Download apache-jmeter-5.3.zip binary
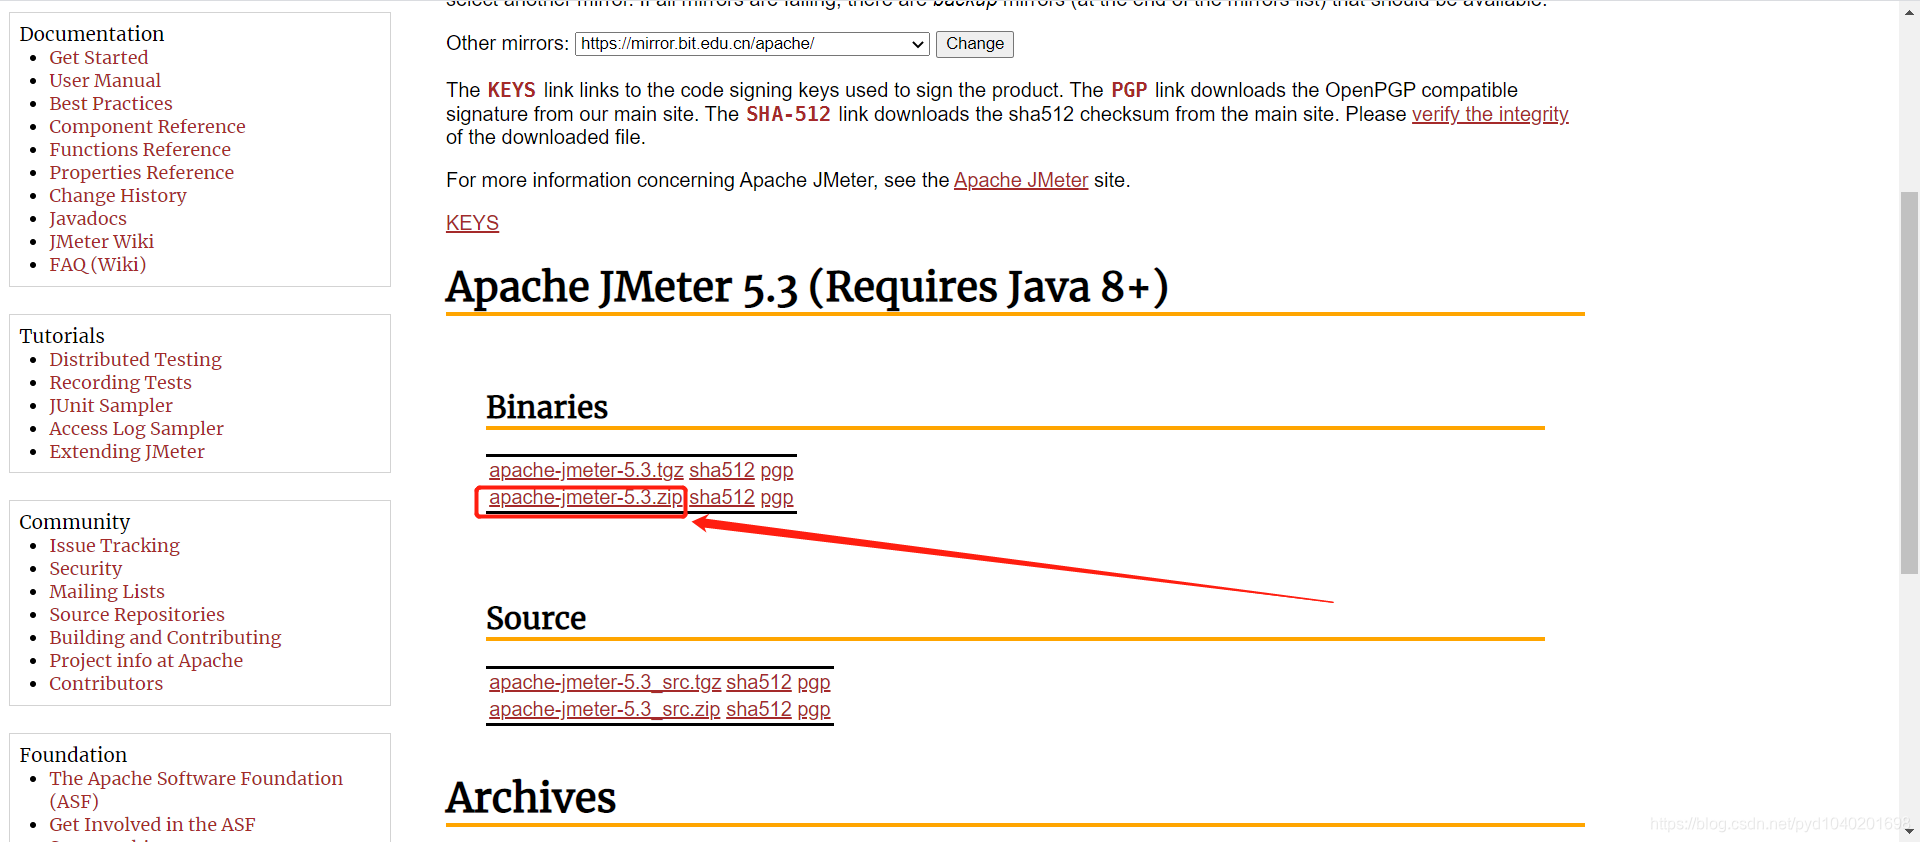 click(586, 497)
